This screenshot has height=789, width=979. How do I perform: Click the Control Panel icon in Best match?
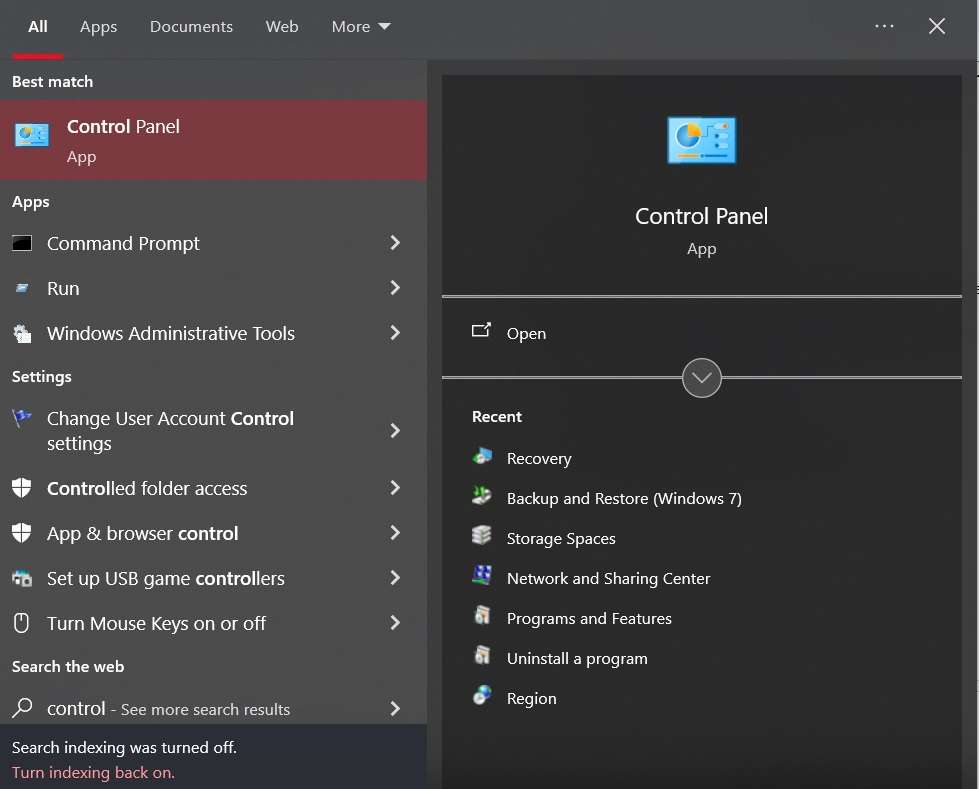coord(32,135)
